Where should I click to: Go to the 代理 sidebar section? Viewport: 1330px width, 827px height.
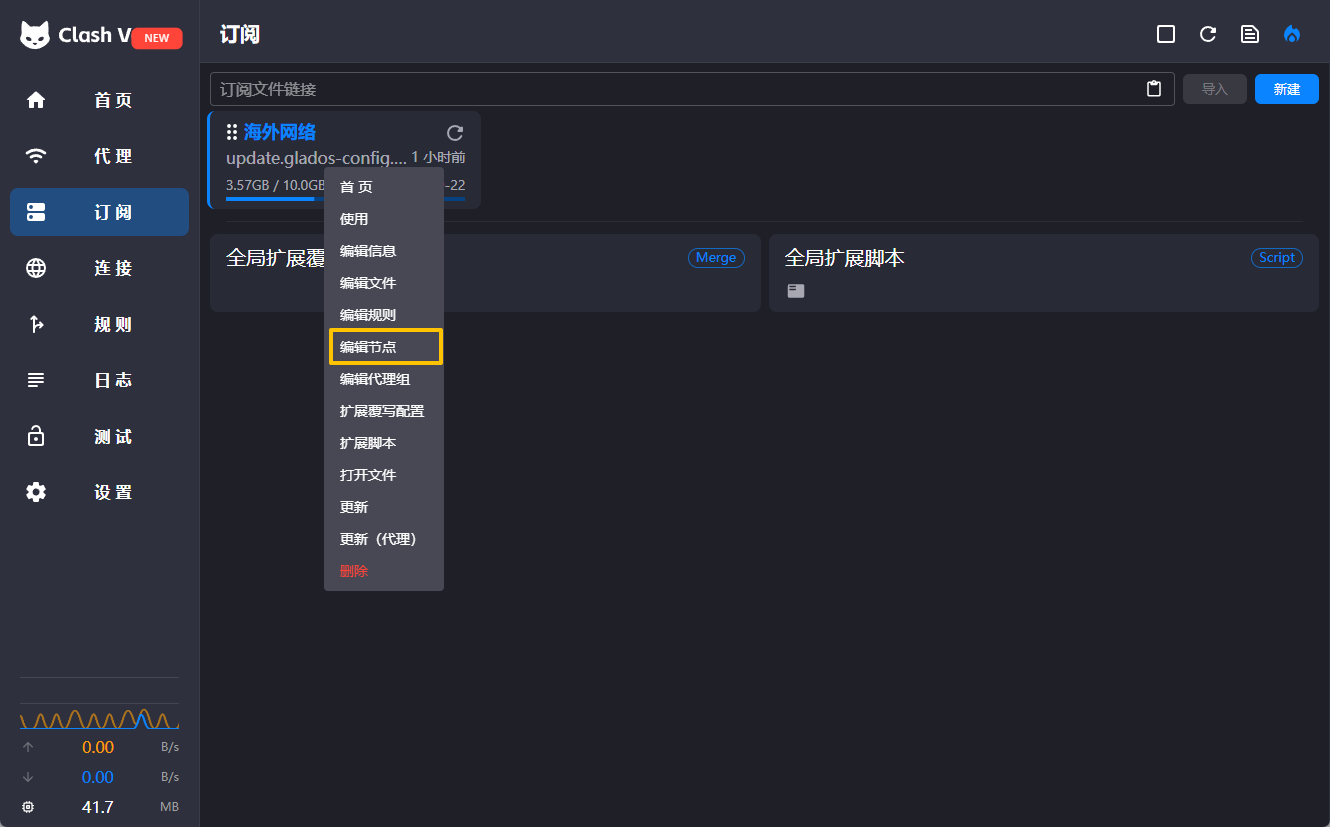pos(99,156)
